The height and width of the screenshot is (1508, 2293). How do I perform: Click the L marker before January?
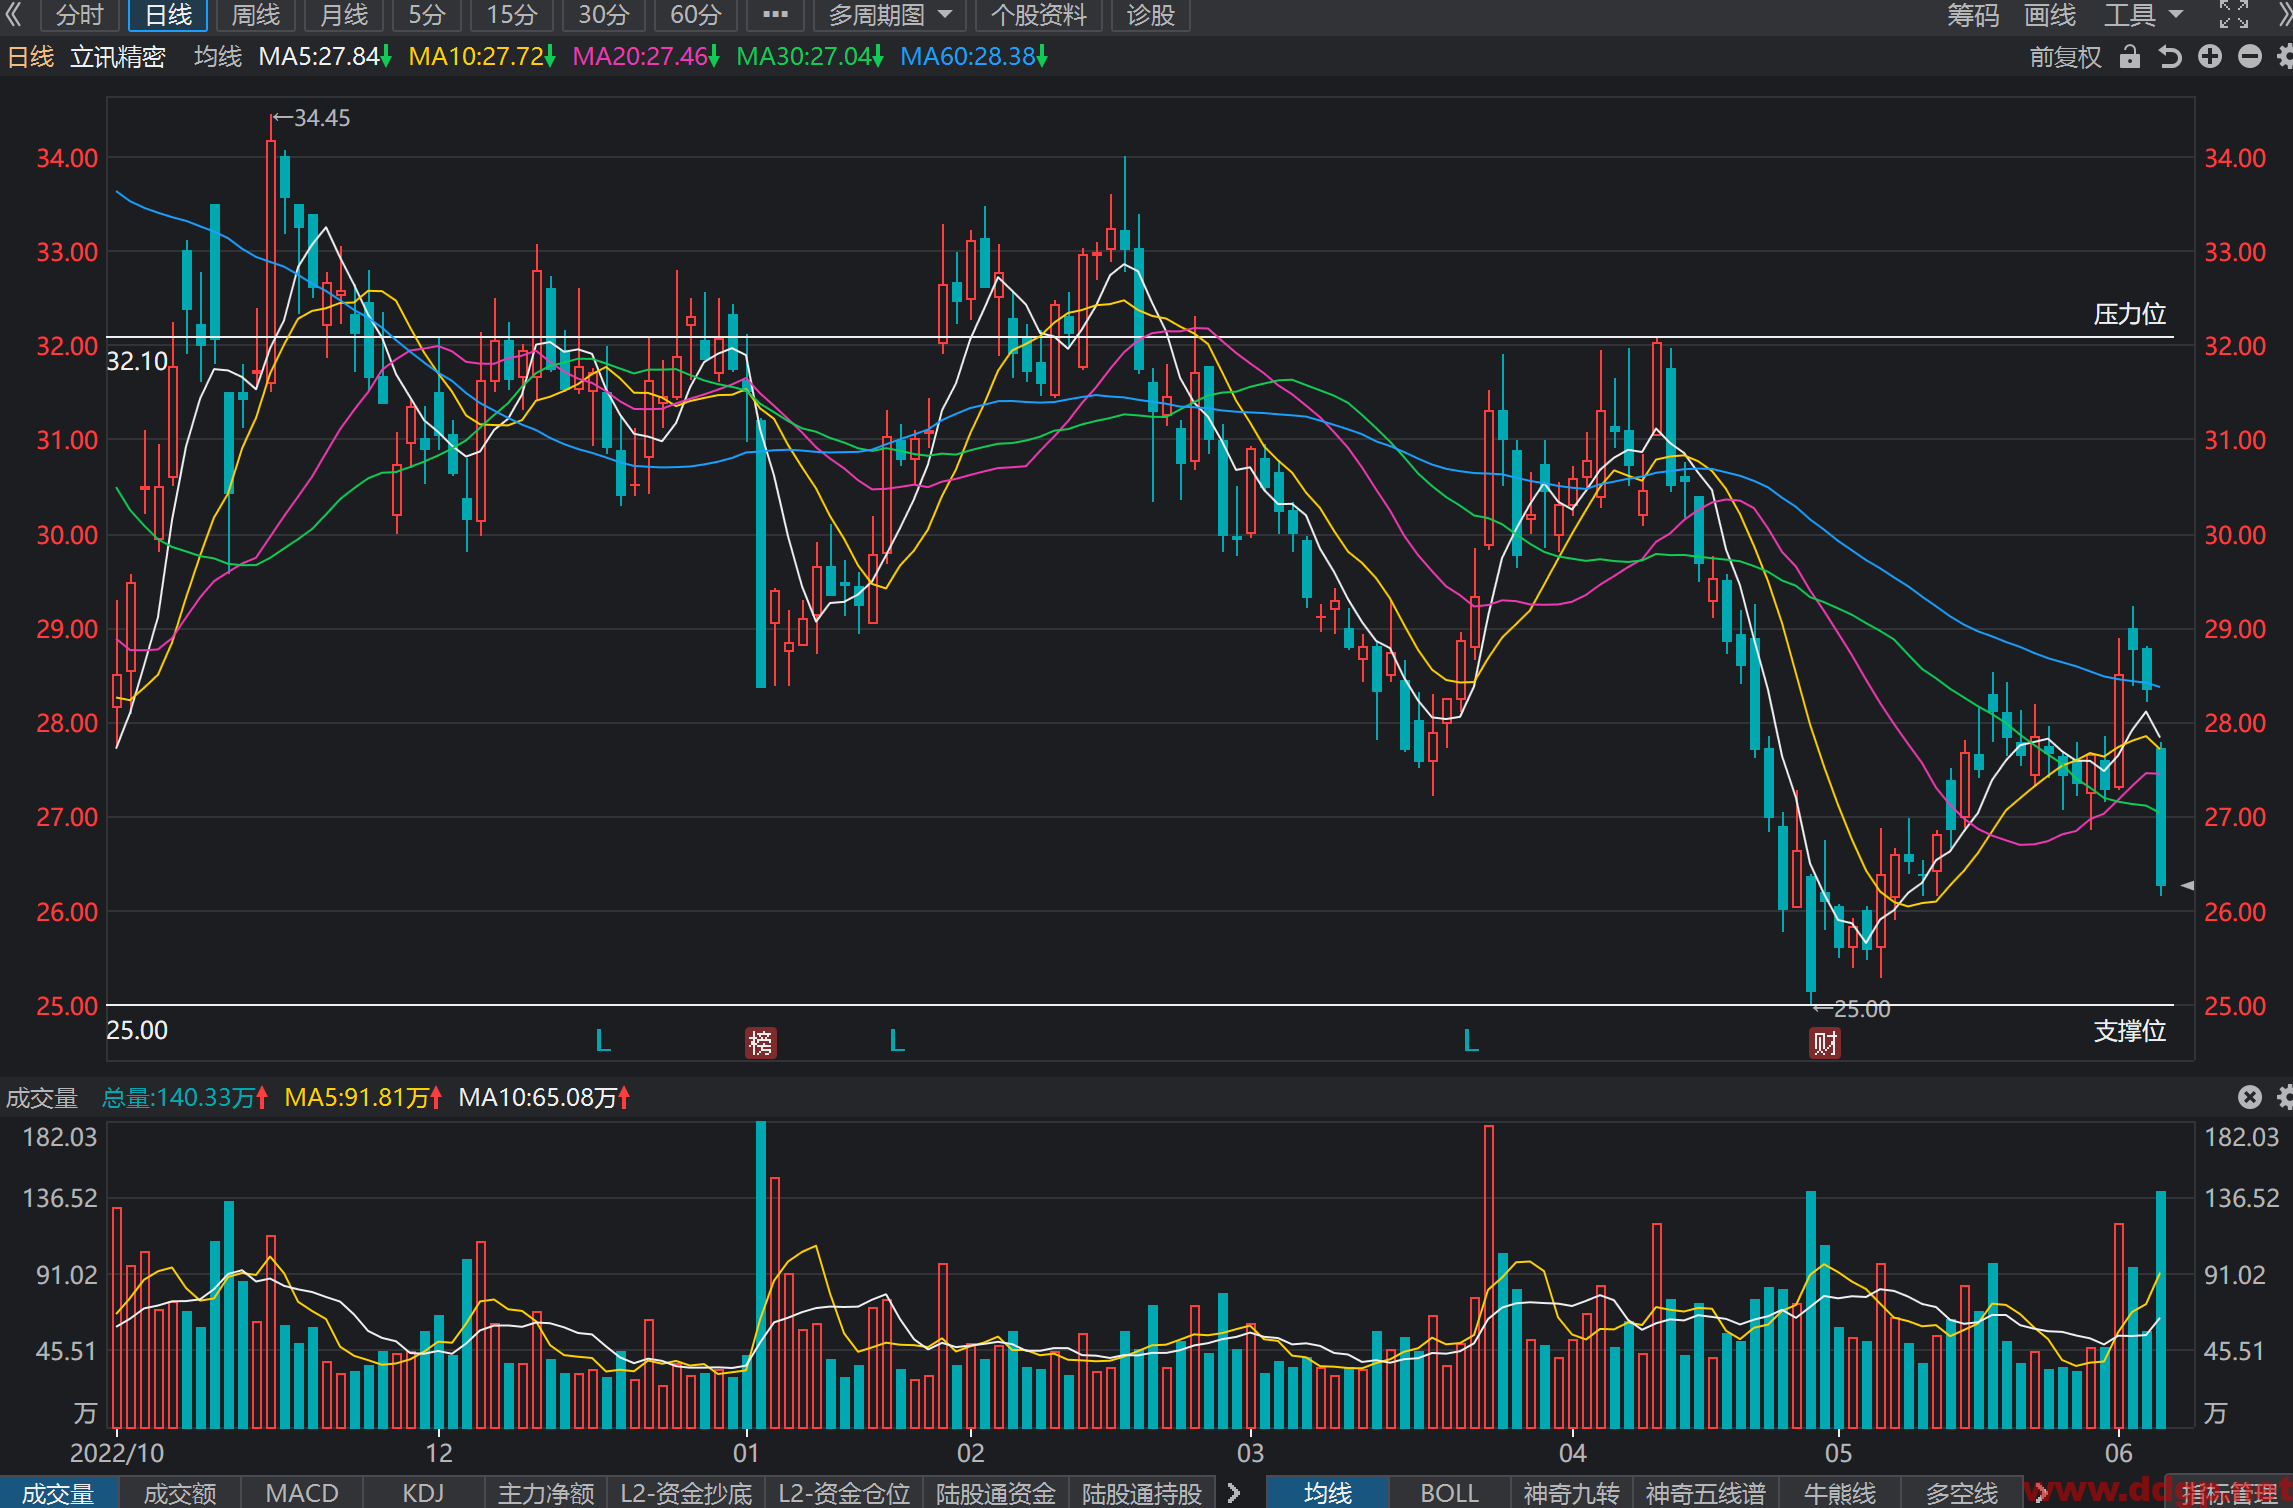point(603,1041)
